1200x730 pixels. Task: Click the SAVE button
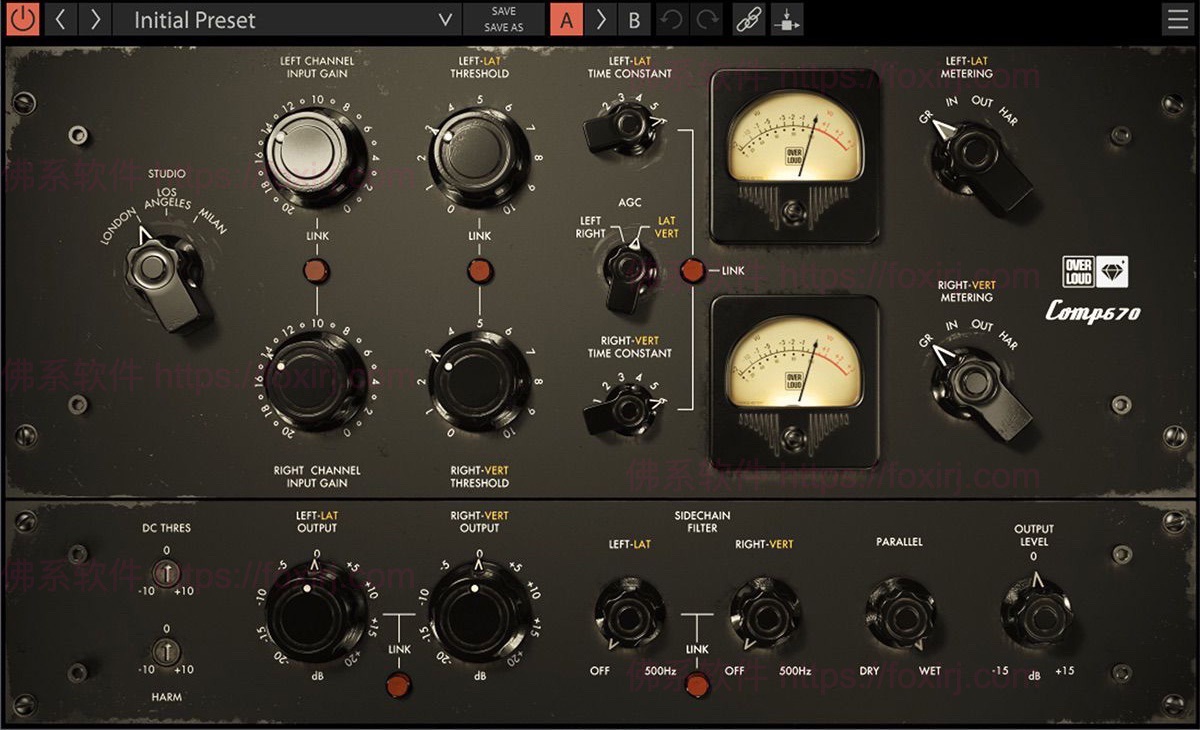click(504, 12)
